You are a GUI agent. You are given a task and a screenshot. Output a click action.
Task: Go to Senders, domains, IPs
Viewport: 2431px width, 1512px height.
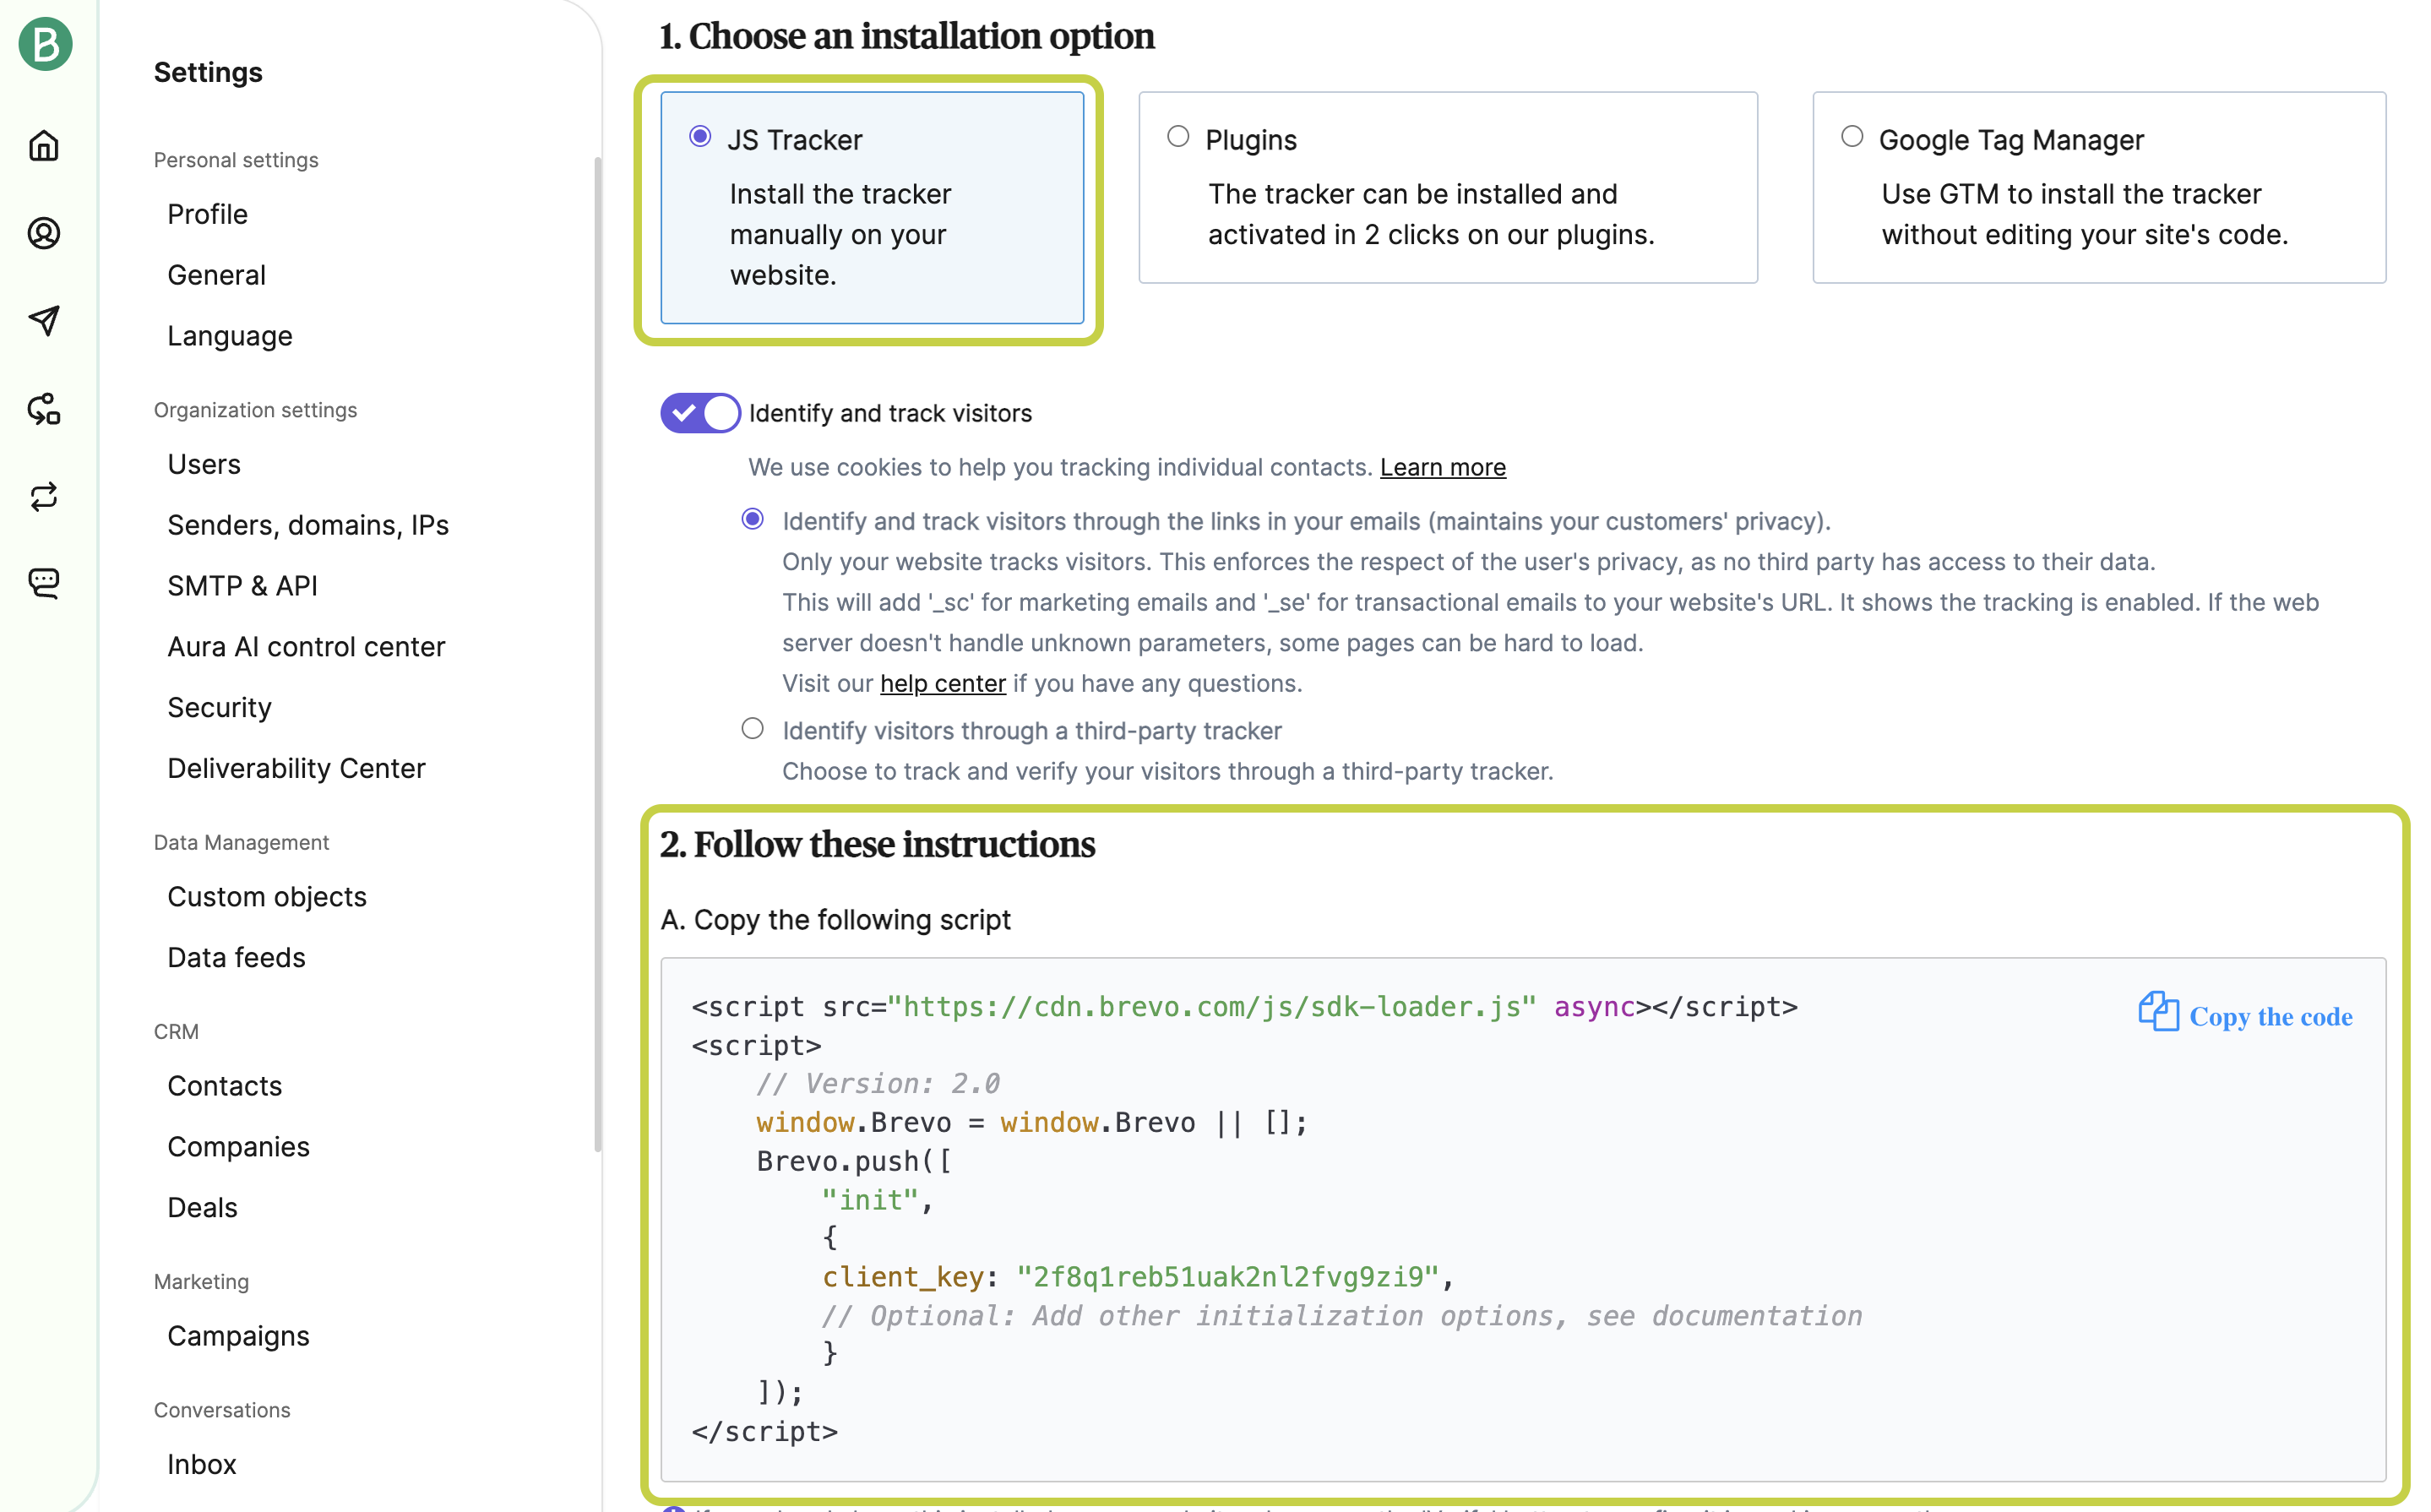coord(307,525)
